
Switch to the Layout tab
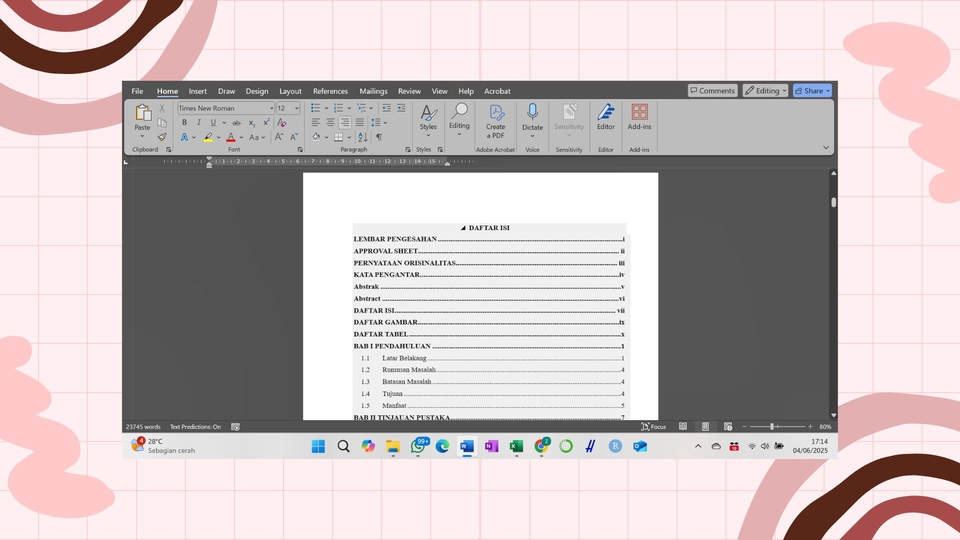(290, 91)
